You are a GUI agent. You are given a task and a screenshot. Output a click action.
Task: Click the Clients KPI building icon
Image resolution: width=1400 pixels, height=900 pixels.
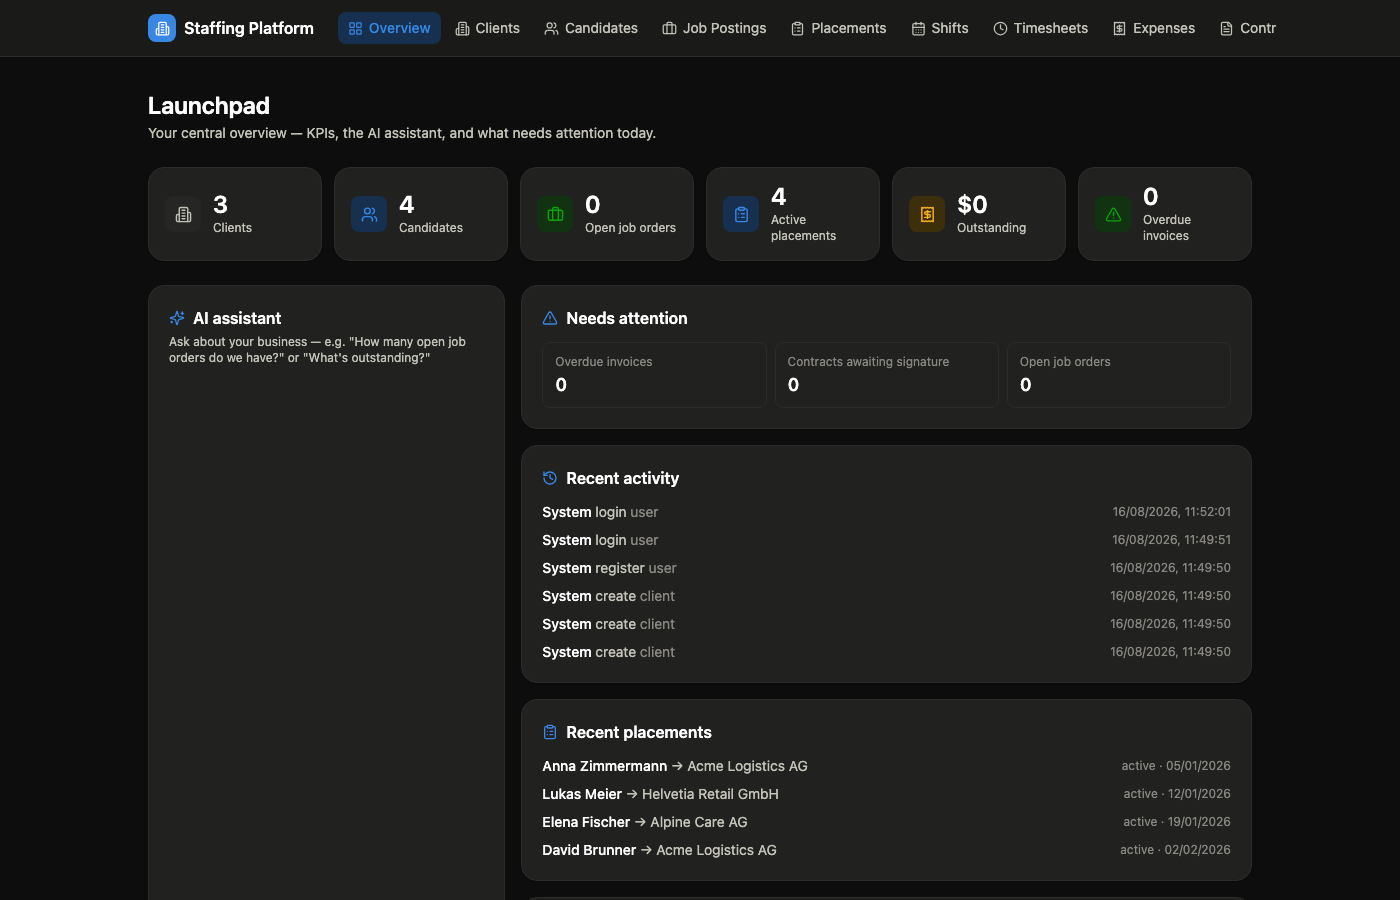click(183, 214)
